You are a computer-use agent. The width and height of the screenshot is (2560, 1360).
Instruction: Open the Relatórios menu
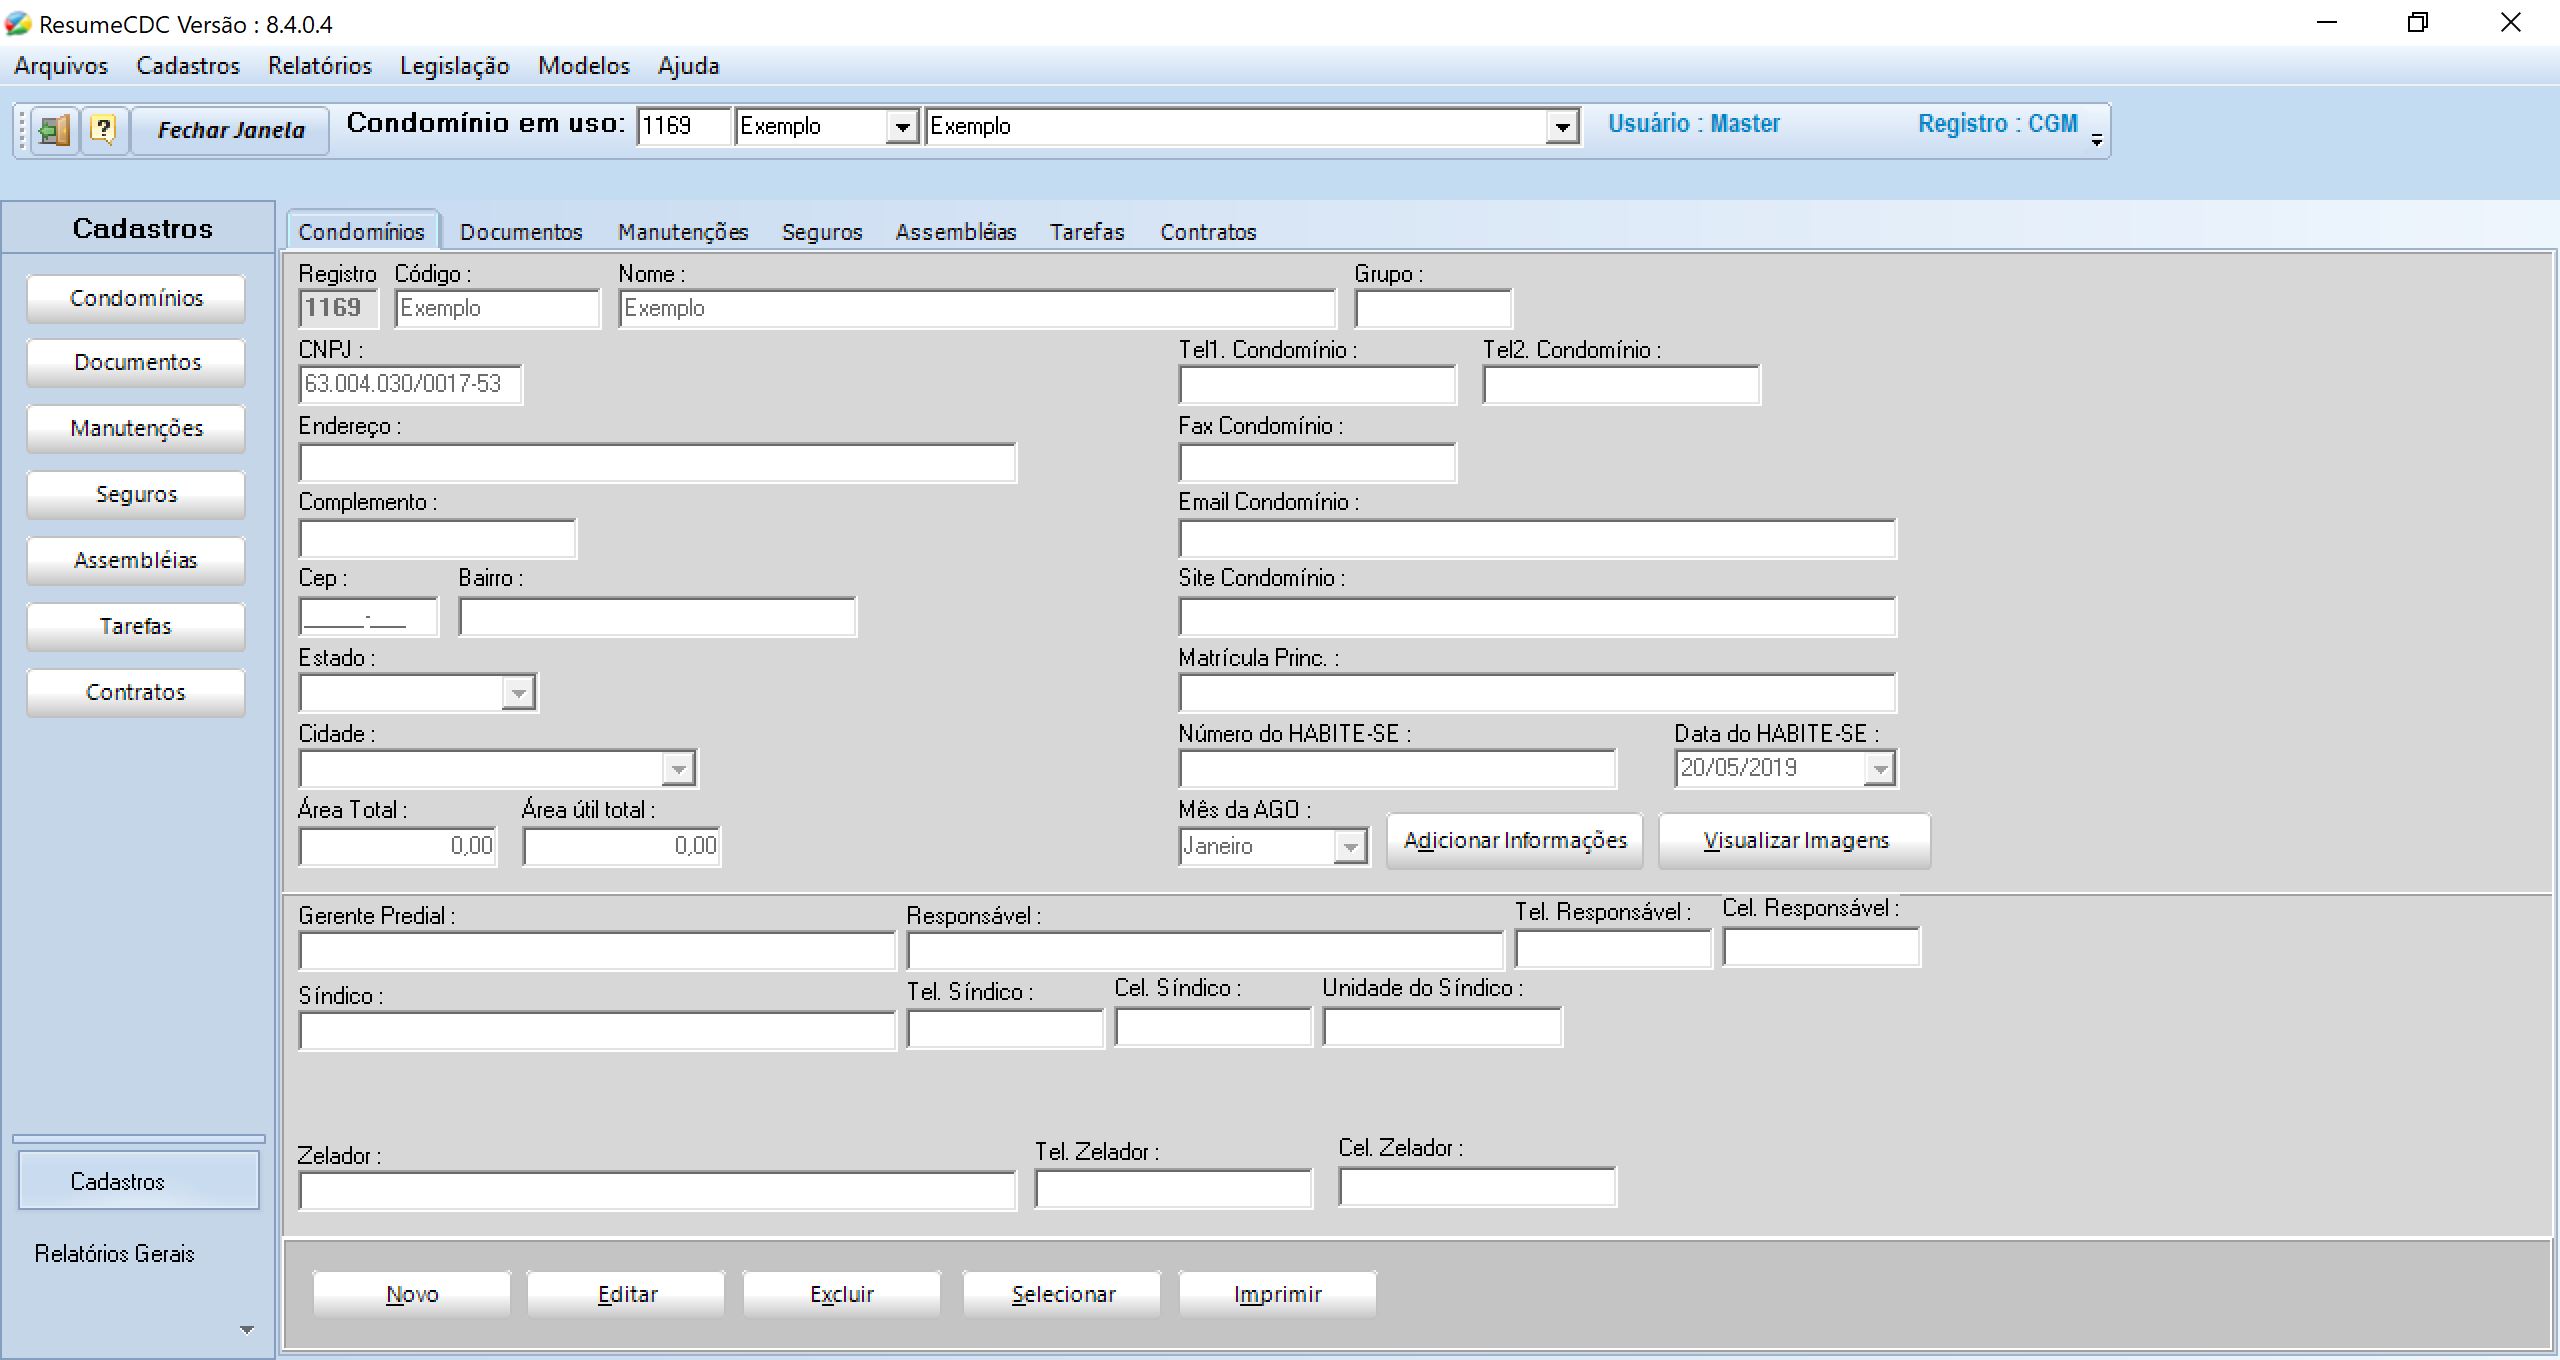tap(320, 66)
